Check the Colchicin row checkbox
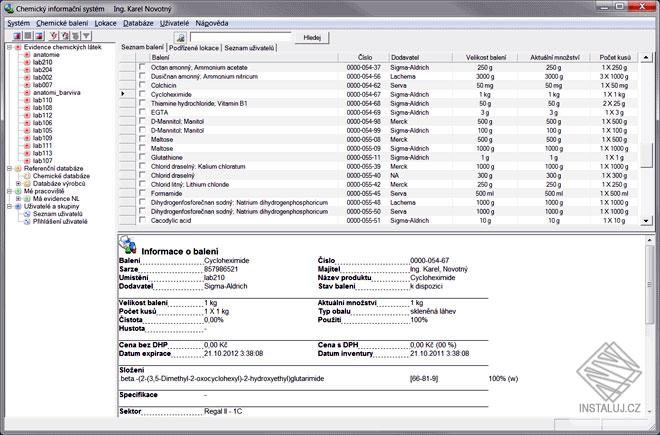 click(142, 84)
